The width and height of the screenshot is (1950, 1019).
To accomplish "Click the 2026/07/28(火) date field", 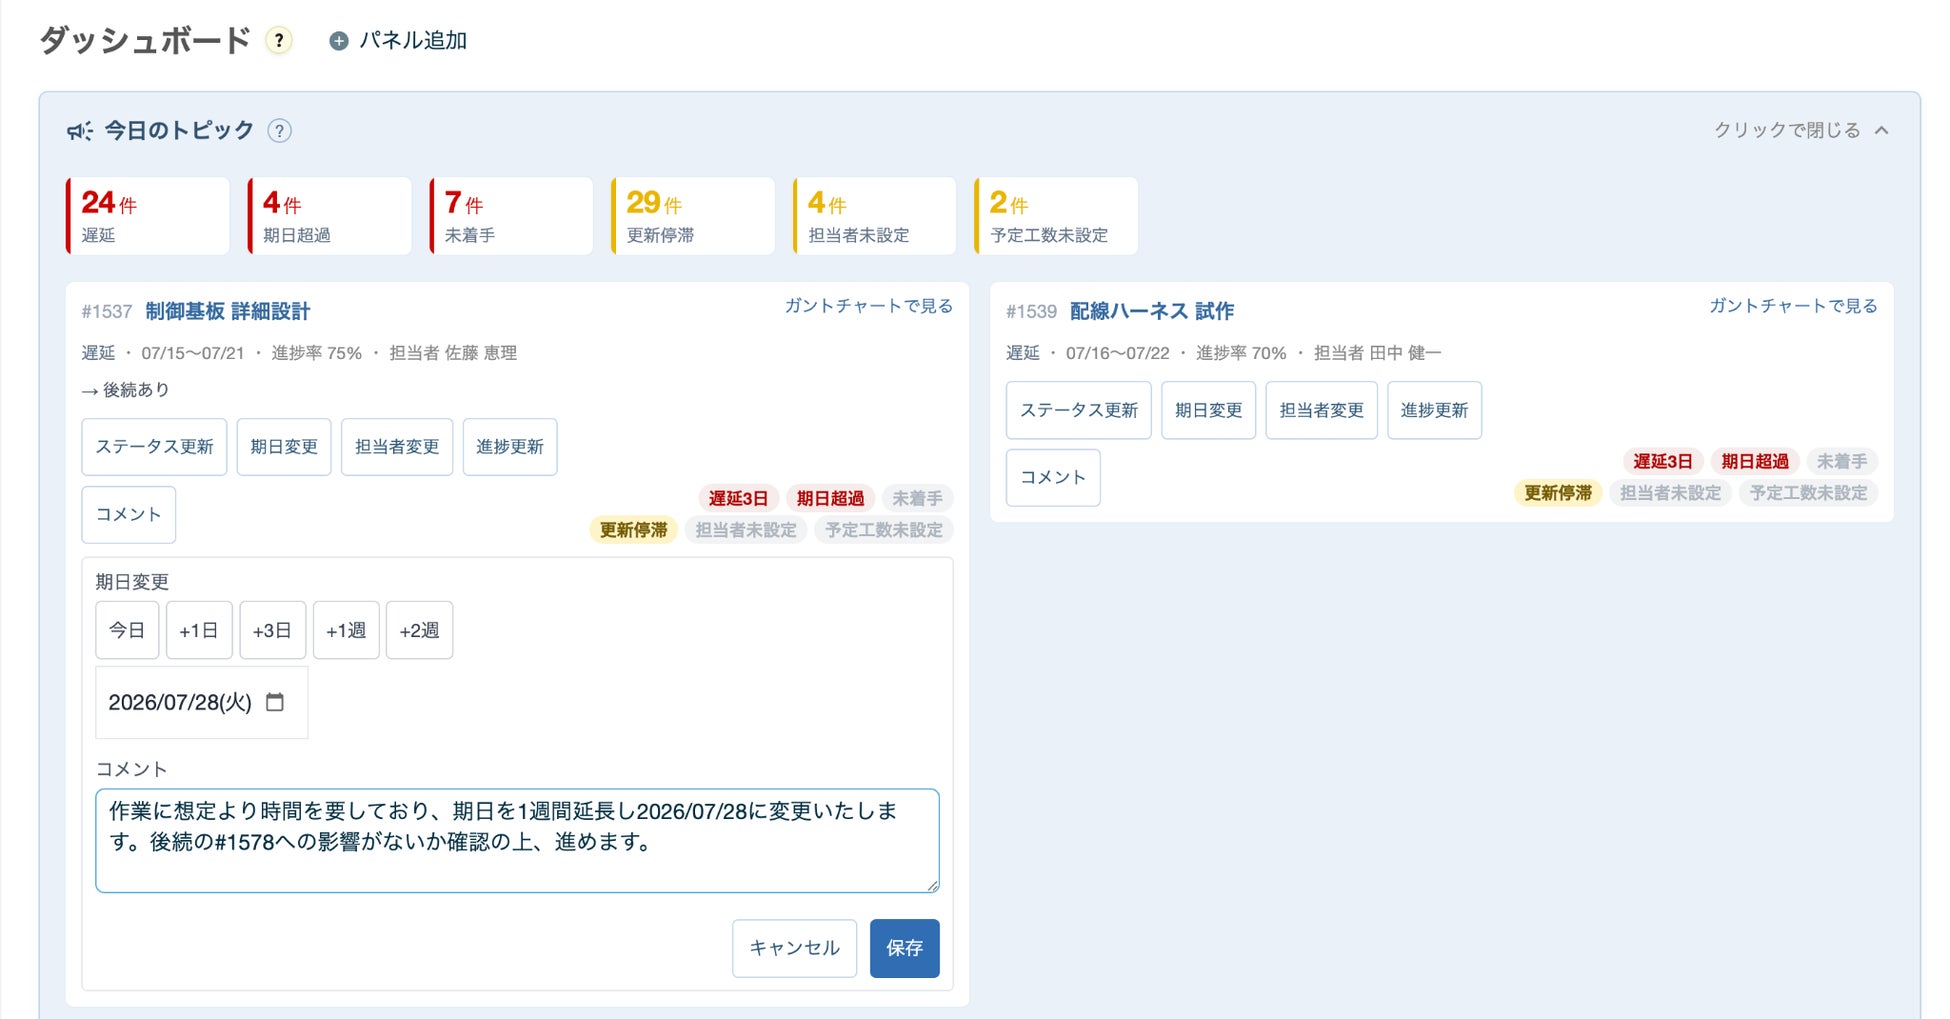I will click(x=202, y=703).
